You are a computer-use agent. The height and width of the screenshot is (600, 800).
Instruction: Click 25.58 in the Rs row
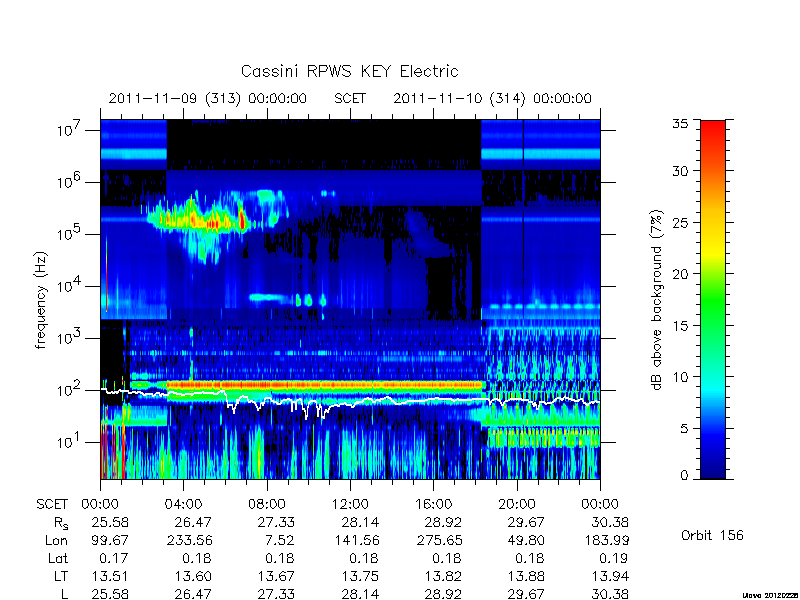point(110,522)
